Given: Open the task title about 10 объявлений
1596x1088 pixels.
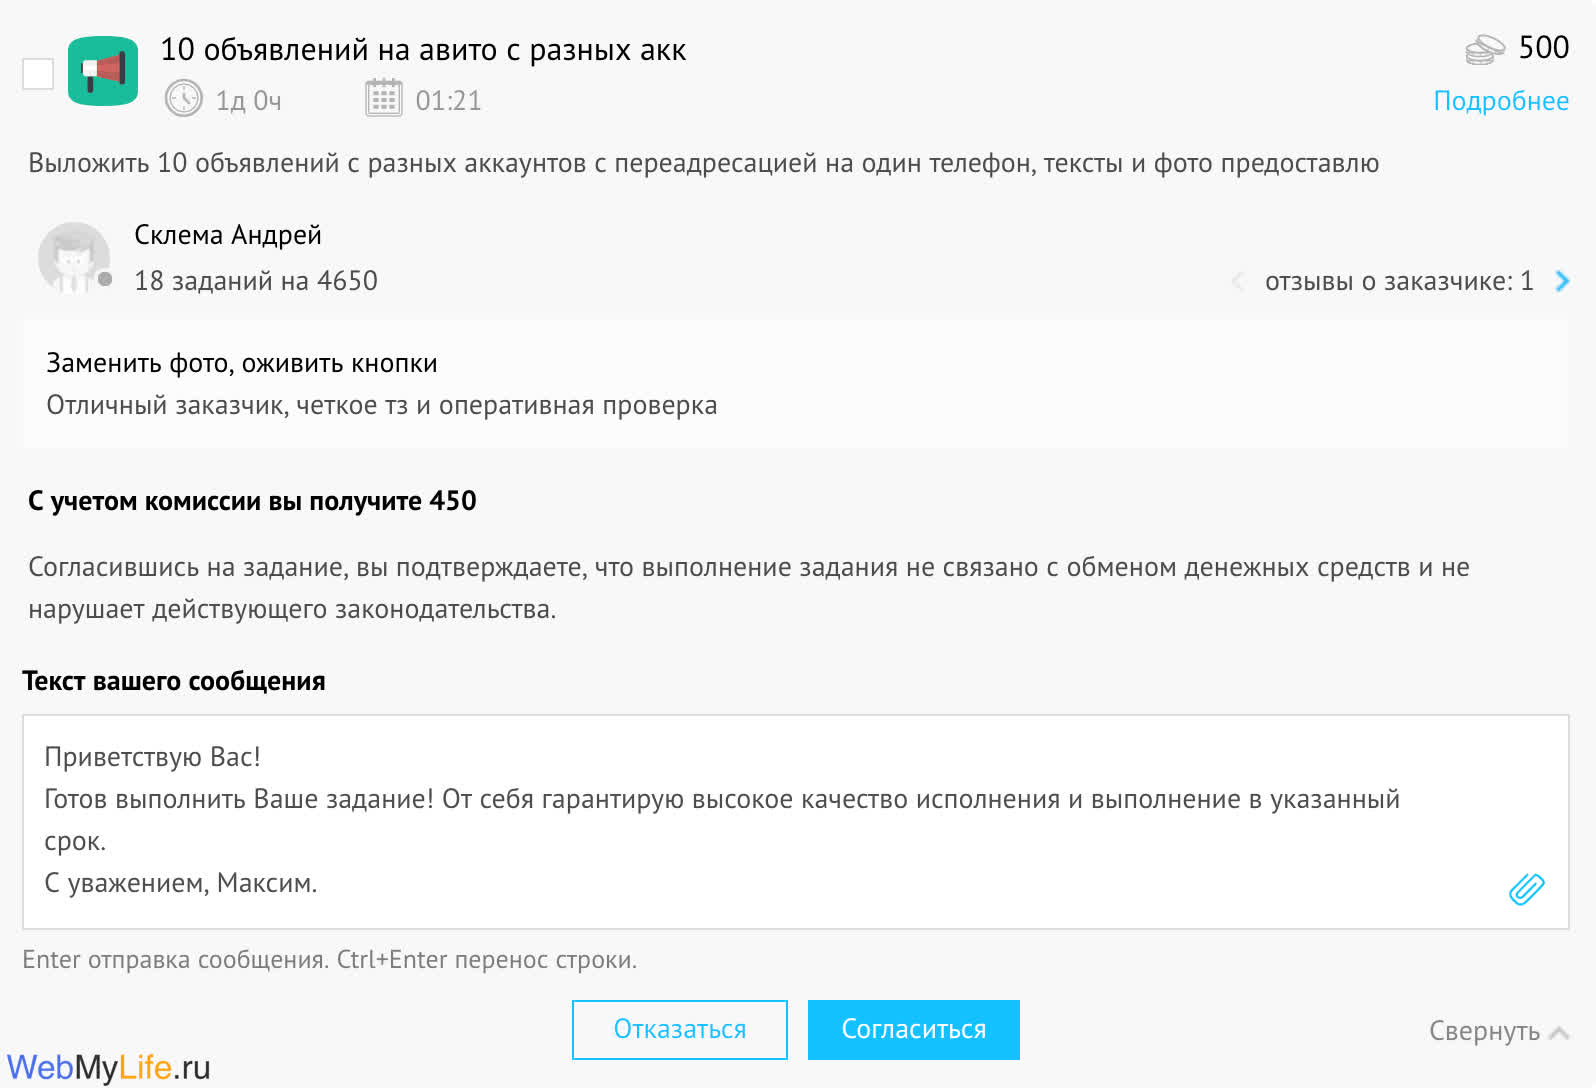Looking at the screenshot, I should click(x=423, y=50).
